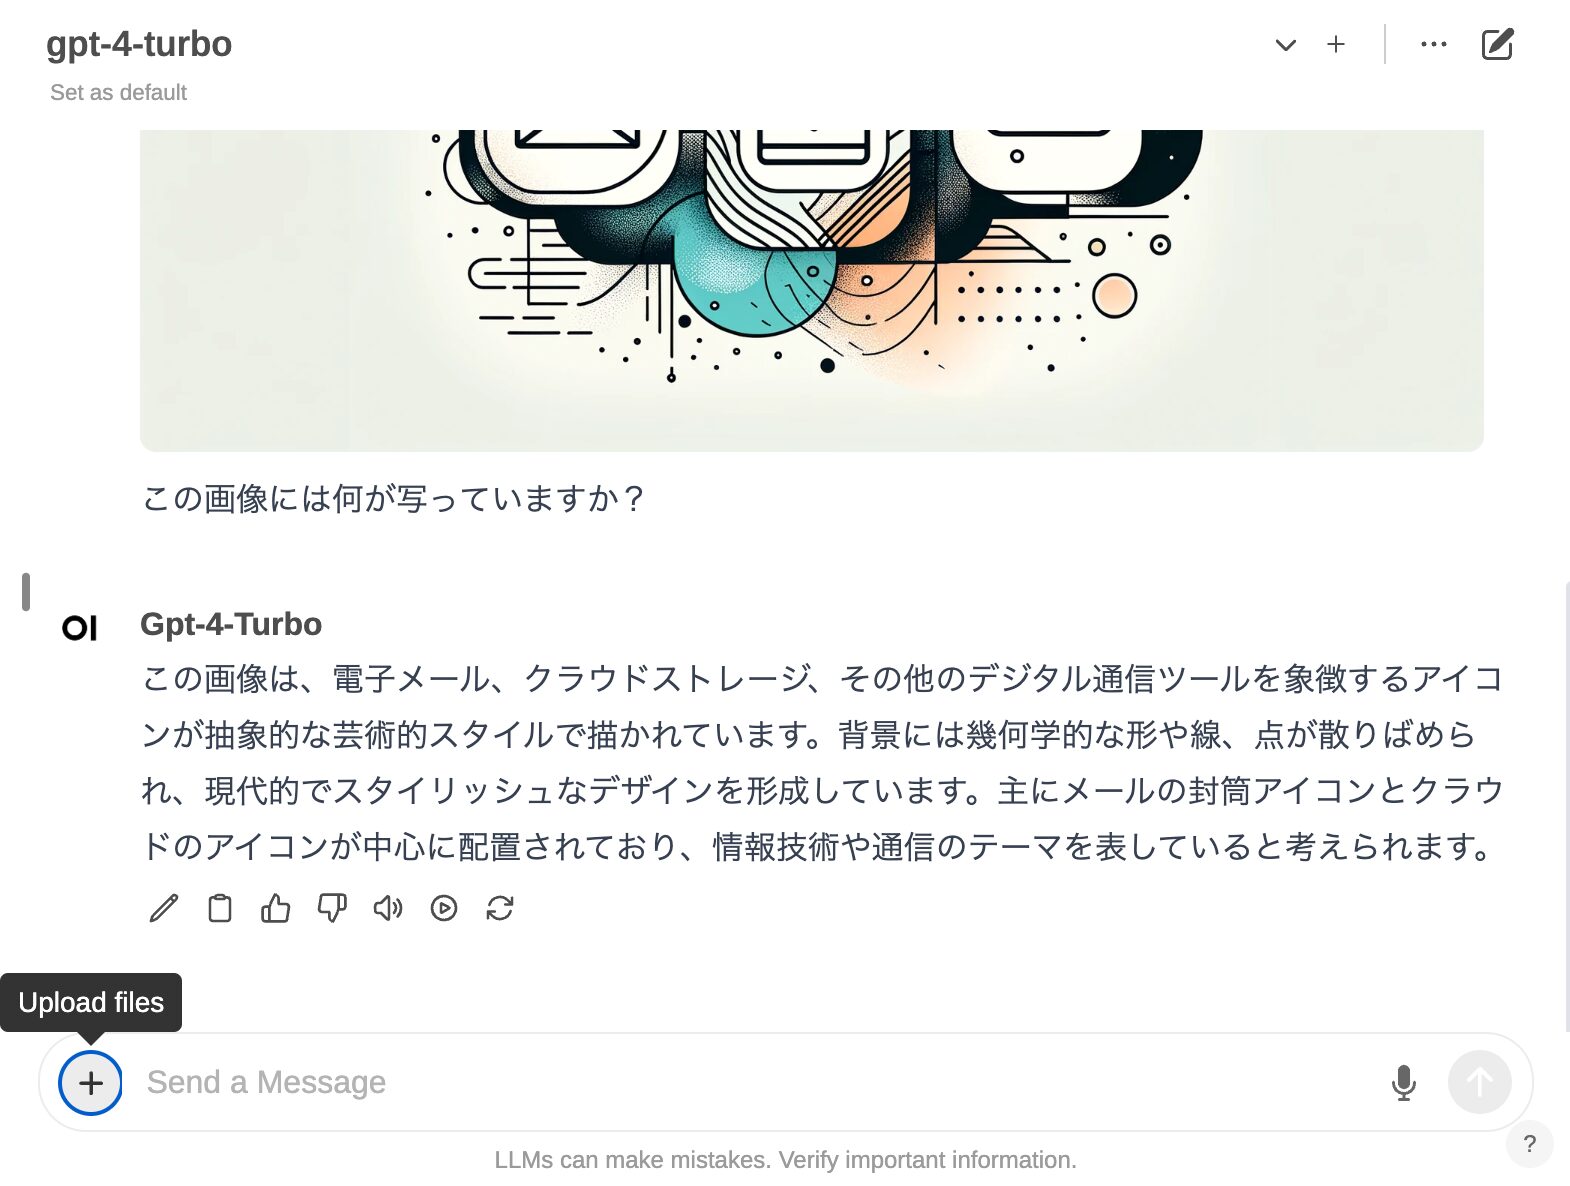
Task: Copy the response with the clipboard icon
Action: click(220, 908)
